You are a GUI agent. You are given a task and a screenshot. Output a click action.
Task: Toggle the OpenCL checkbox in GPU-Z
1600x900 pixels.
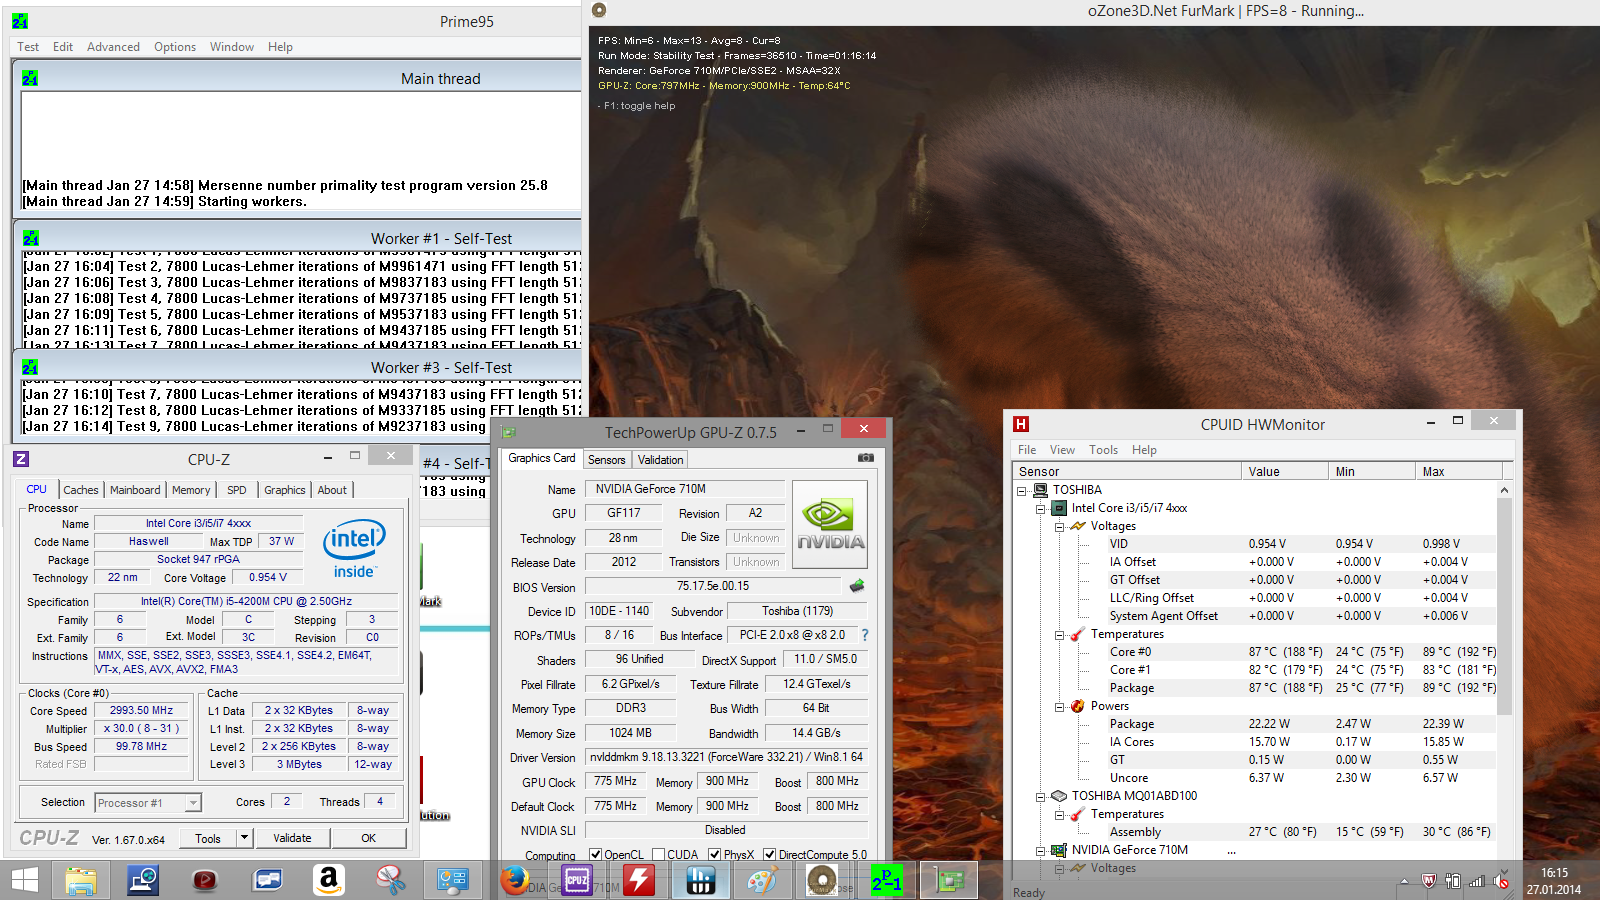click(x=596, y=854)
